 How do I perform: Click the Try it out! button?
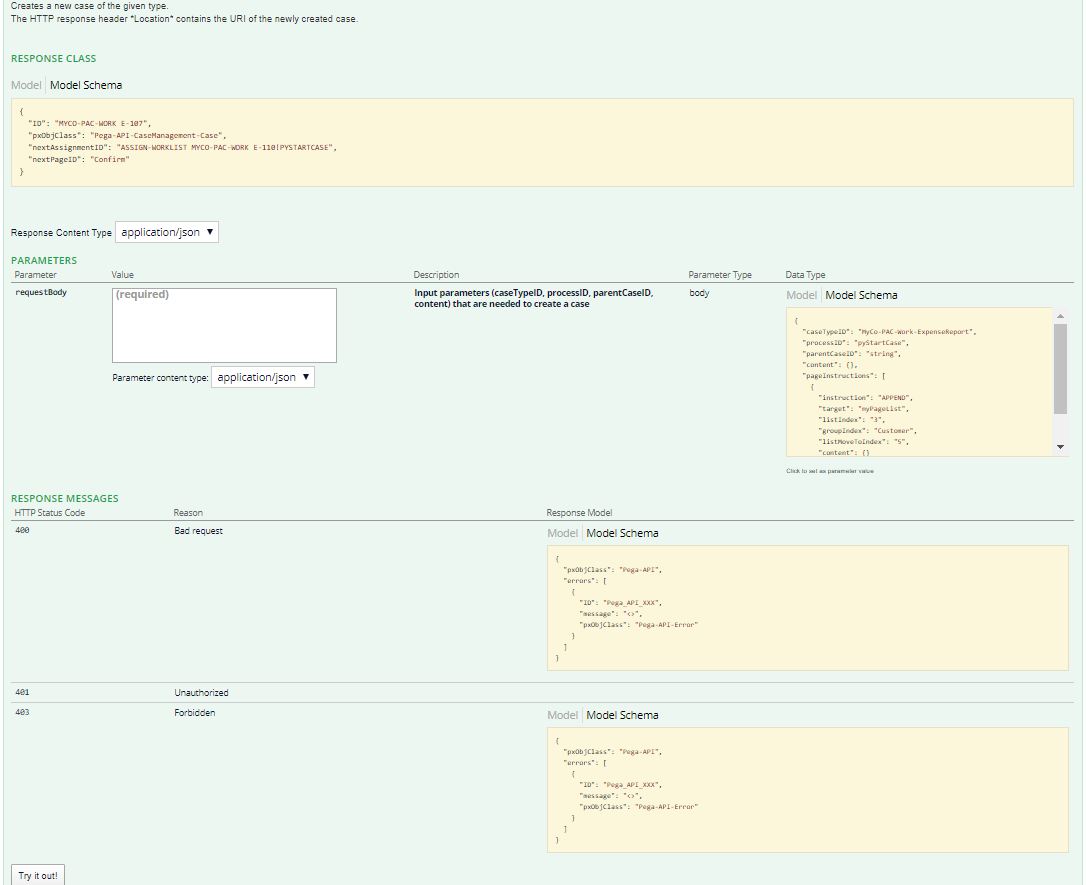tap(37, 875)
